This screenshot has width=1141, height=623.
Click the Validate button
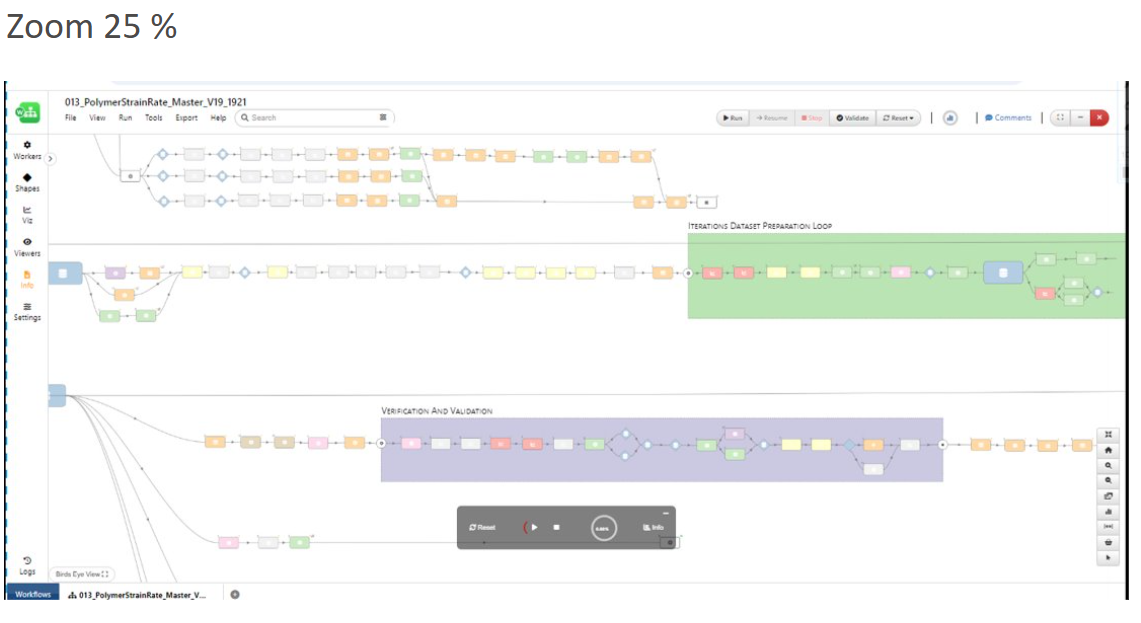pos(852,118)
